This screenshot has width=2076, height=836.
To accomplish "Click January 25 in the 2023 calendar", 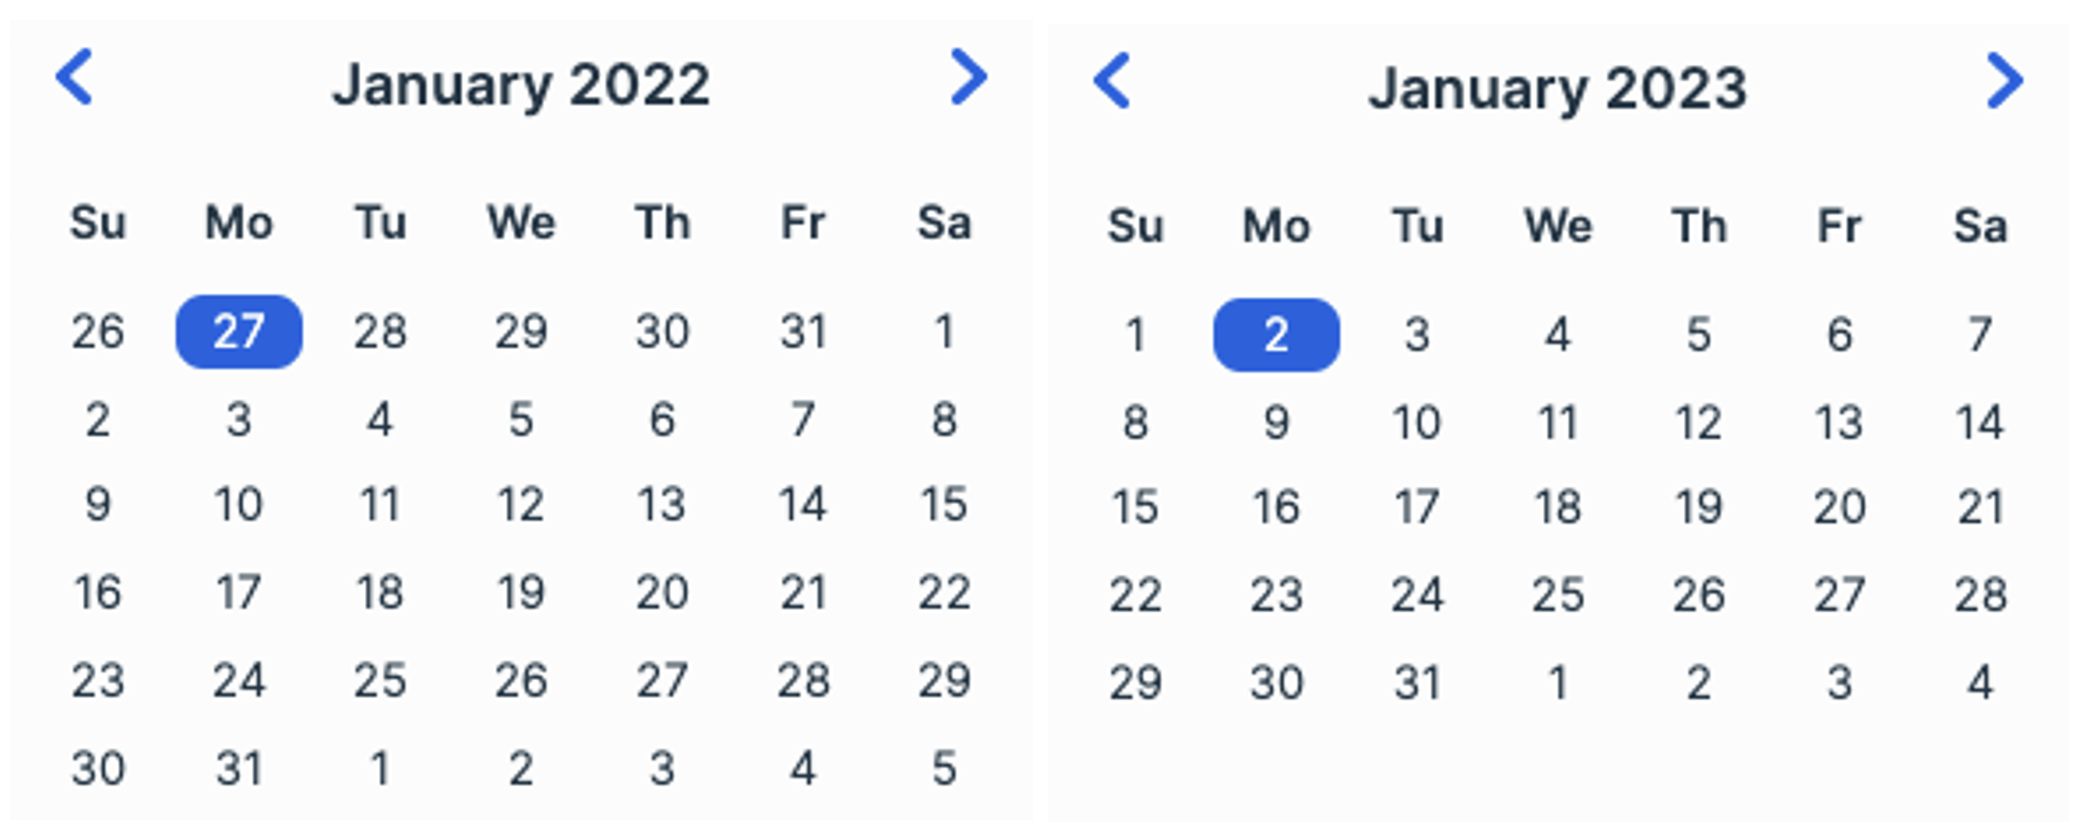I will point(1557,595).
